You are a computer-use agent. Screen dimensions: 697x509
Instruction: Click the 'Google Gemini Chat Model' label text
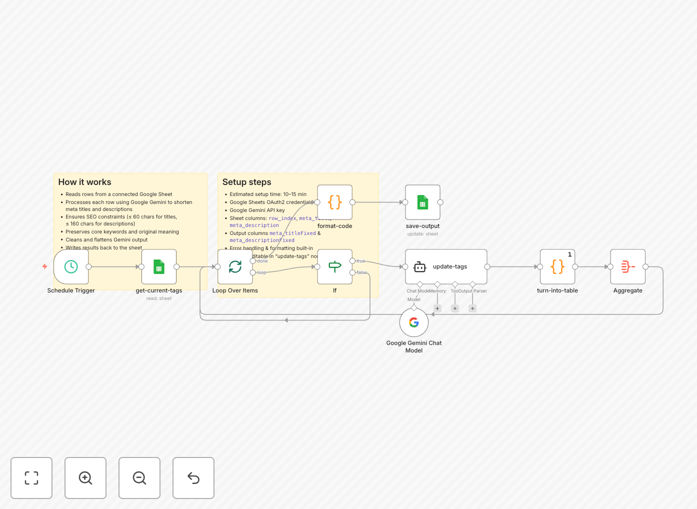click(x=414, y=347)
